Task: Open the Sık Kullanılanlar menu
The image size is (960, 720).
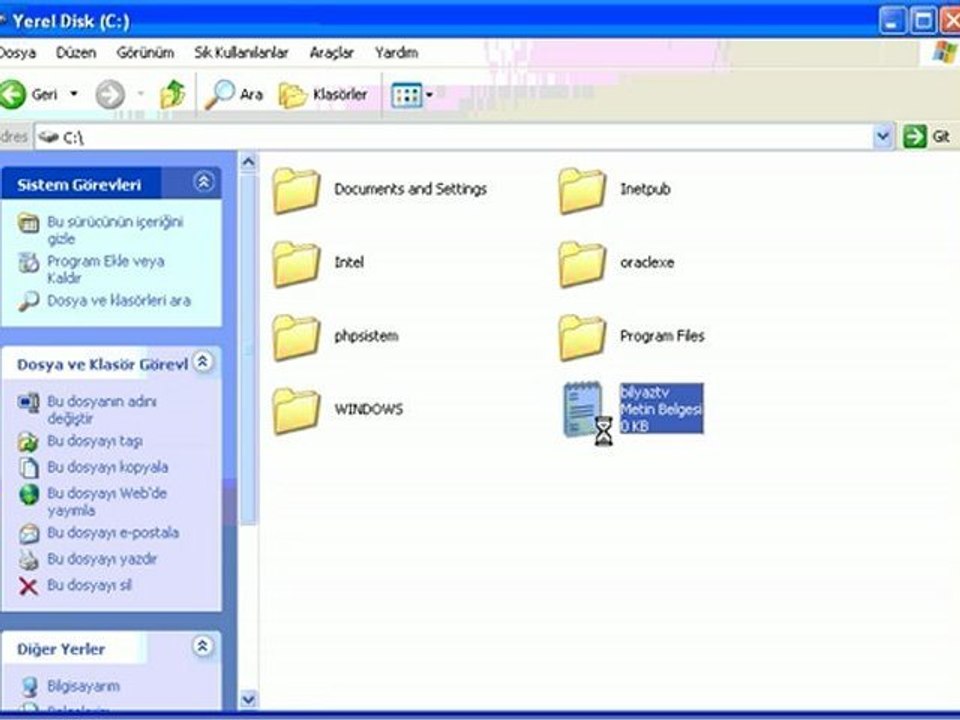Action: click(x=241, y=53)
